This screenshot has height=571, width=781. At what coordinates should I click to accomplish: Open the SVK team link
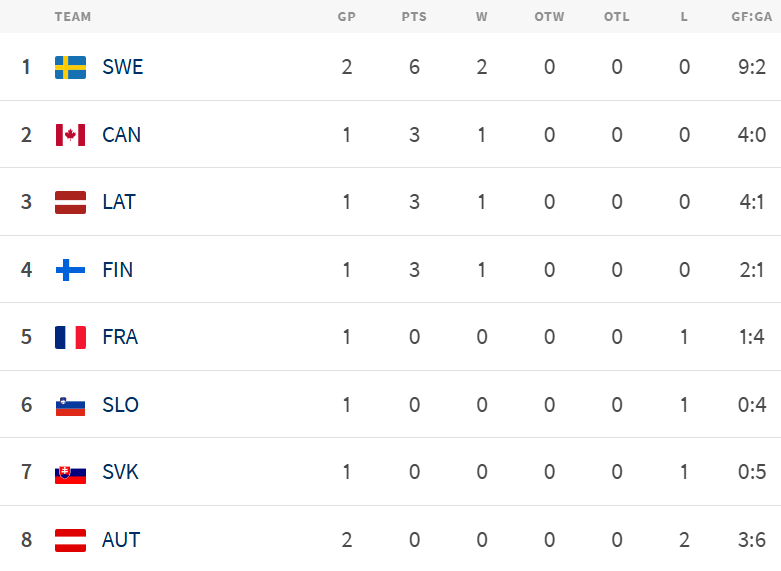tap(120, 472)
